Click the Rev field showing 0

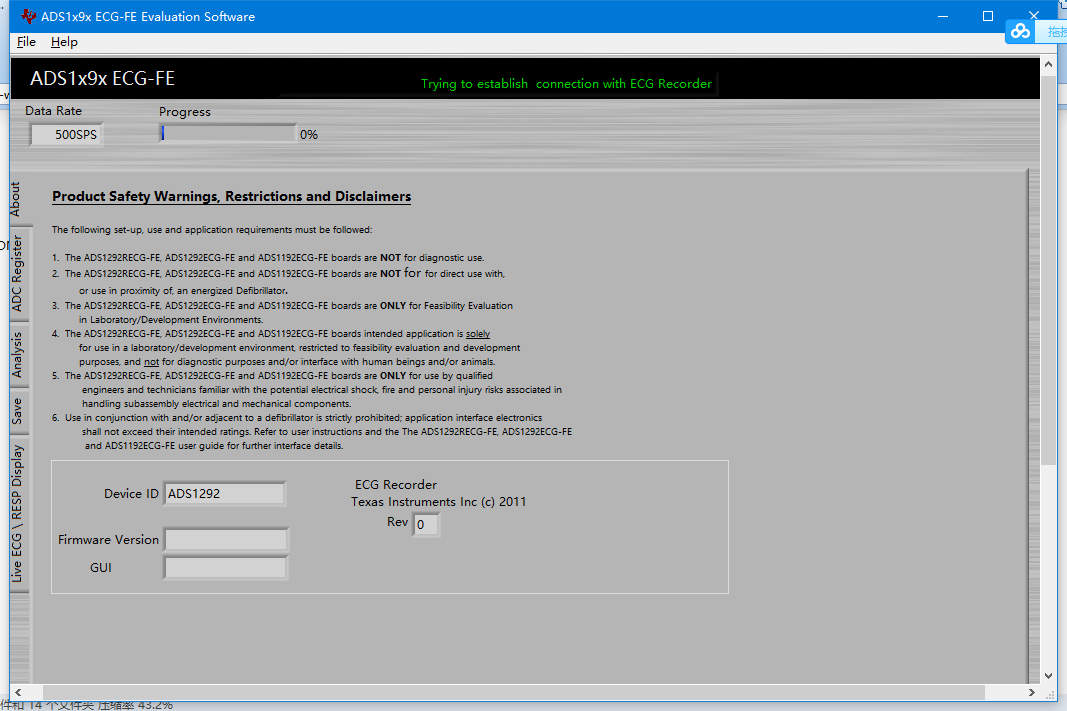(x=426, y=525)
